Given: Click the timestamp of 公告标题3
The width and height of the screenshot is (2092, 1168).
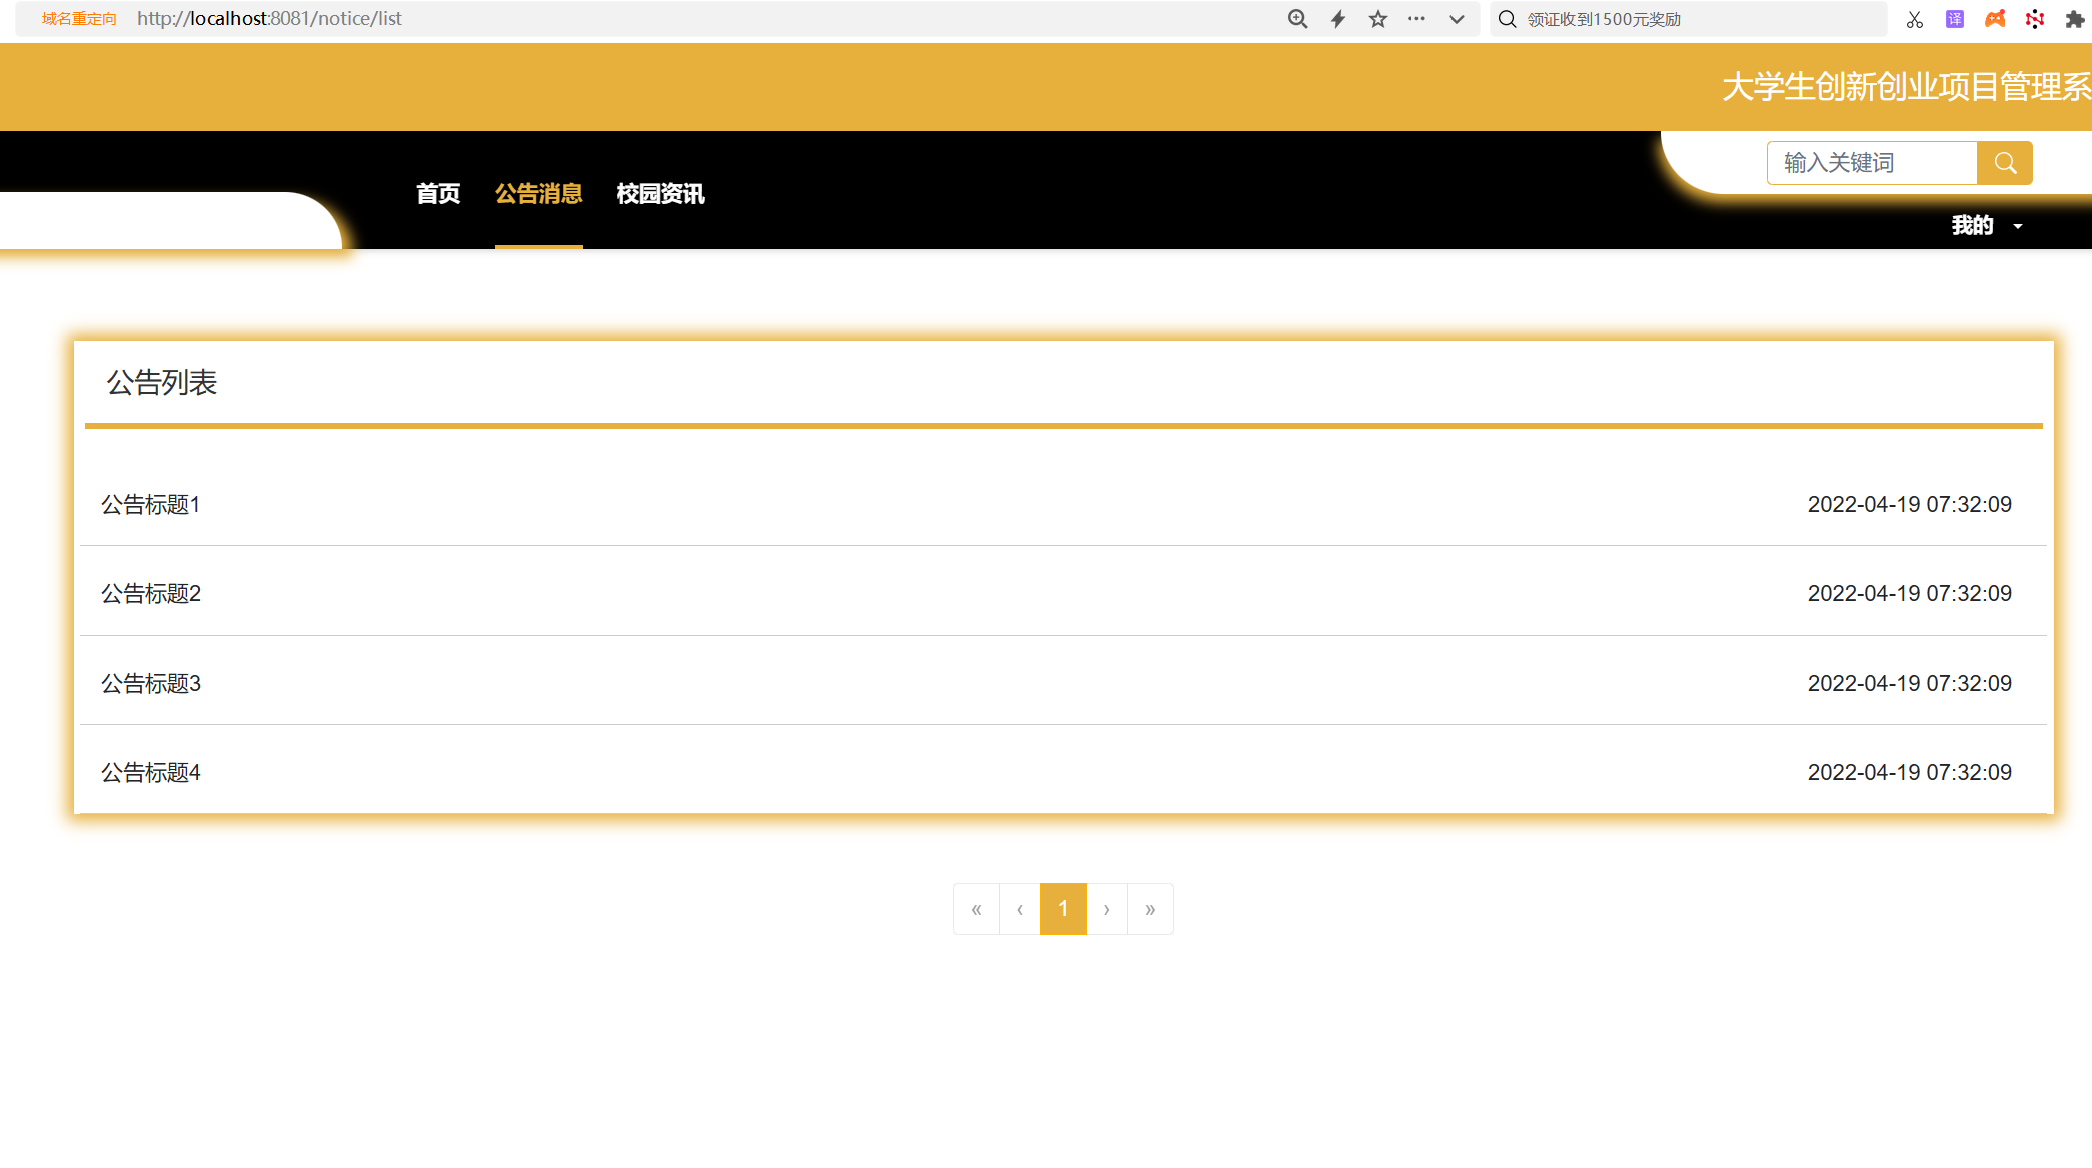Looking at the screenshot, I should pos(1909,684).
